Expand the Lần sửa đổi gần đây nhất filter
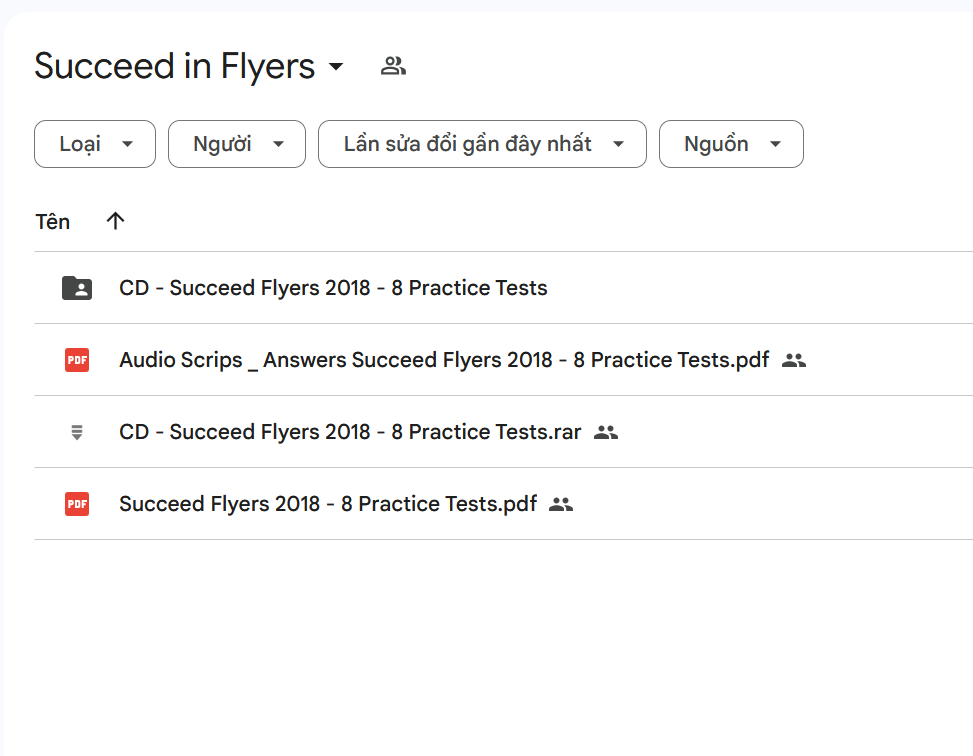 (x=482, y=144)
